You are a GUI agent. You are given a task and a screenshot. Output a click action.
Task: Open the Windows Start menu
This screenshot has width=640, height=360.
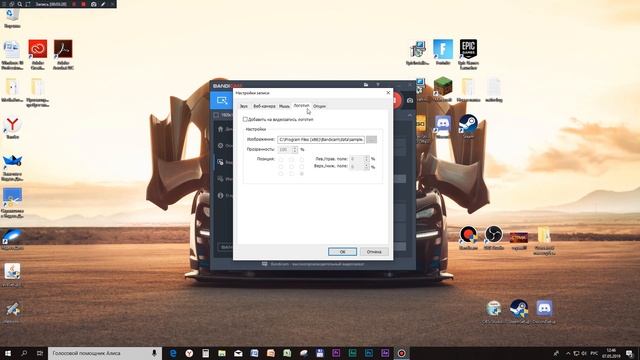click(x=8, y=353)
